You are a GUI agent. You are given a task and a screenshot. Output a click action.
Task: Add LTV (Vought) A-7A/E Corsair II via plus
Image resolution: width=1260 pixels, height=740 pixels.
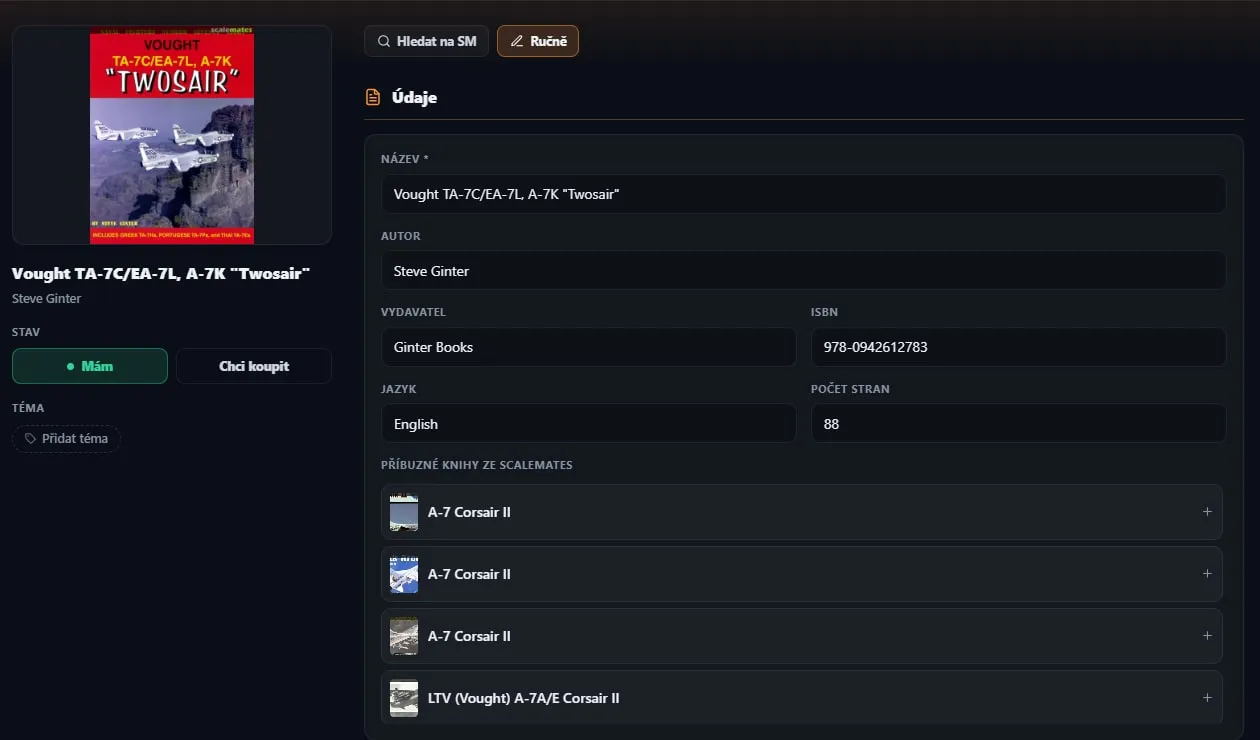click(1207, 698)
